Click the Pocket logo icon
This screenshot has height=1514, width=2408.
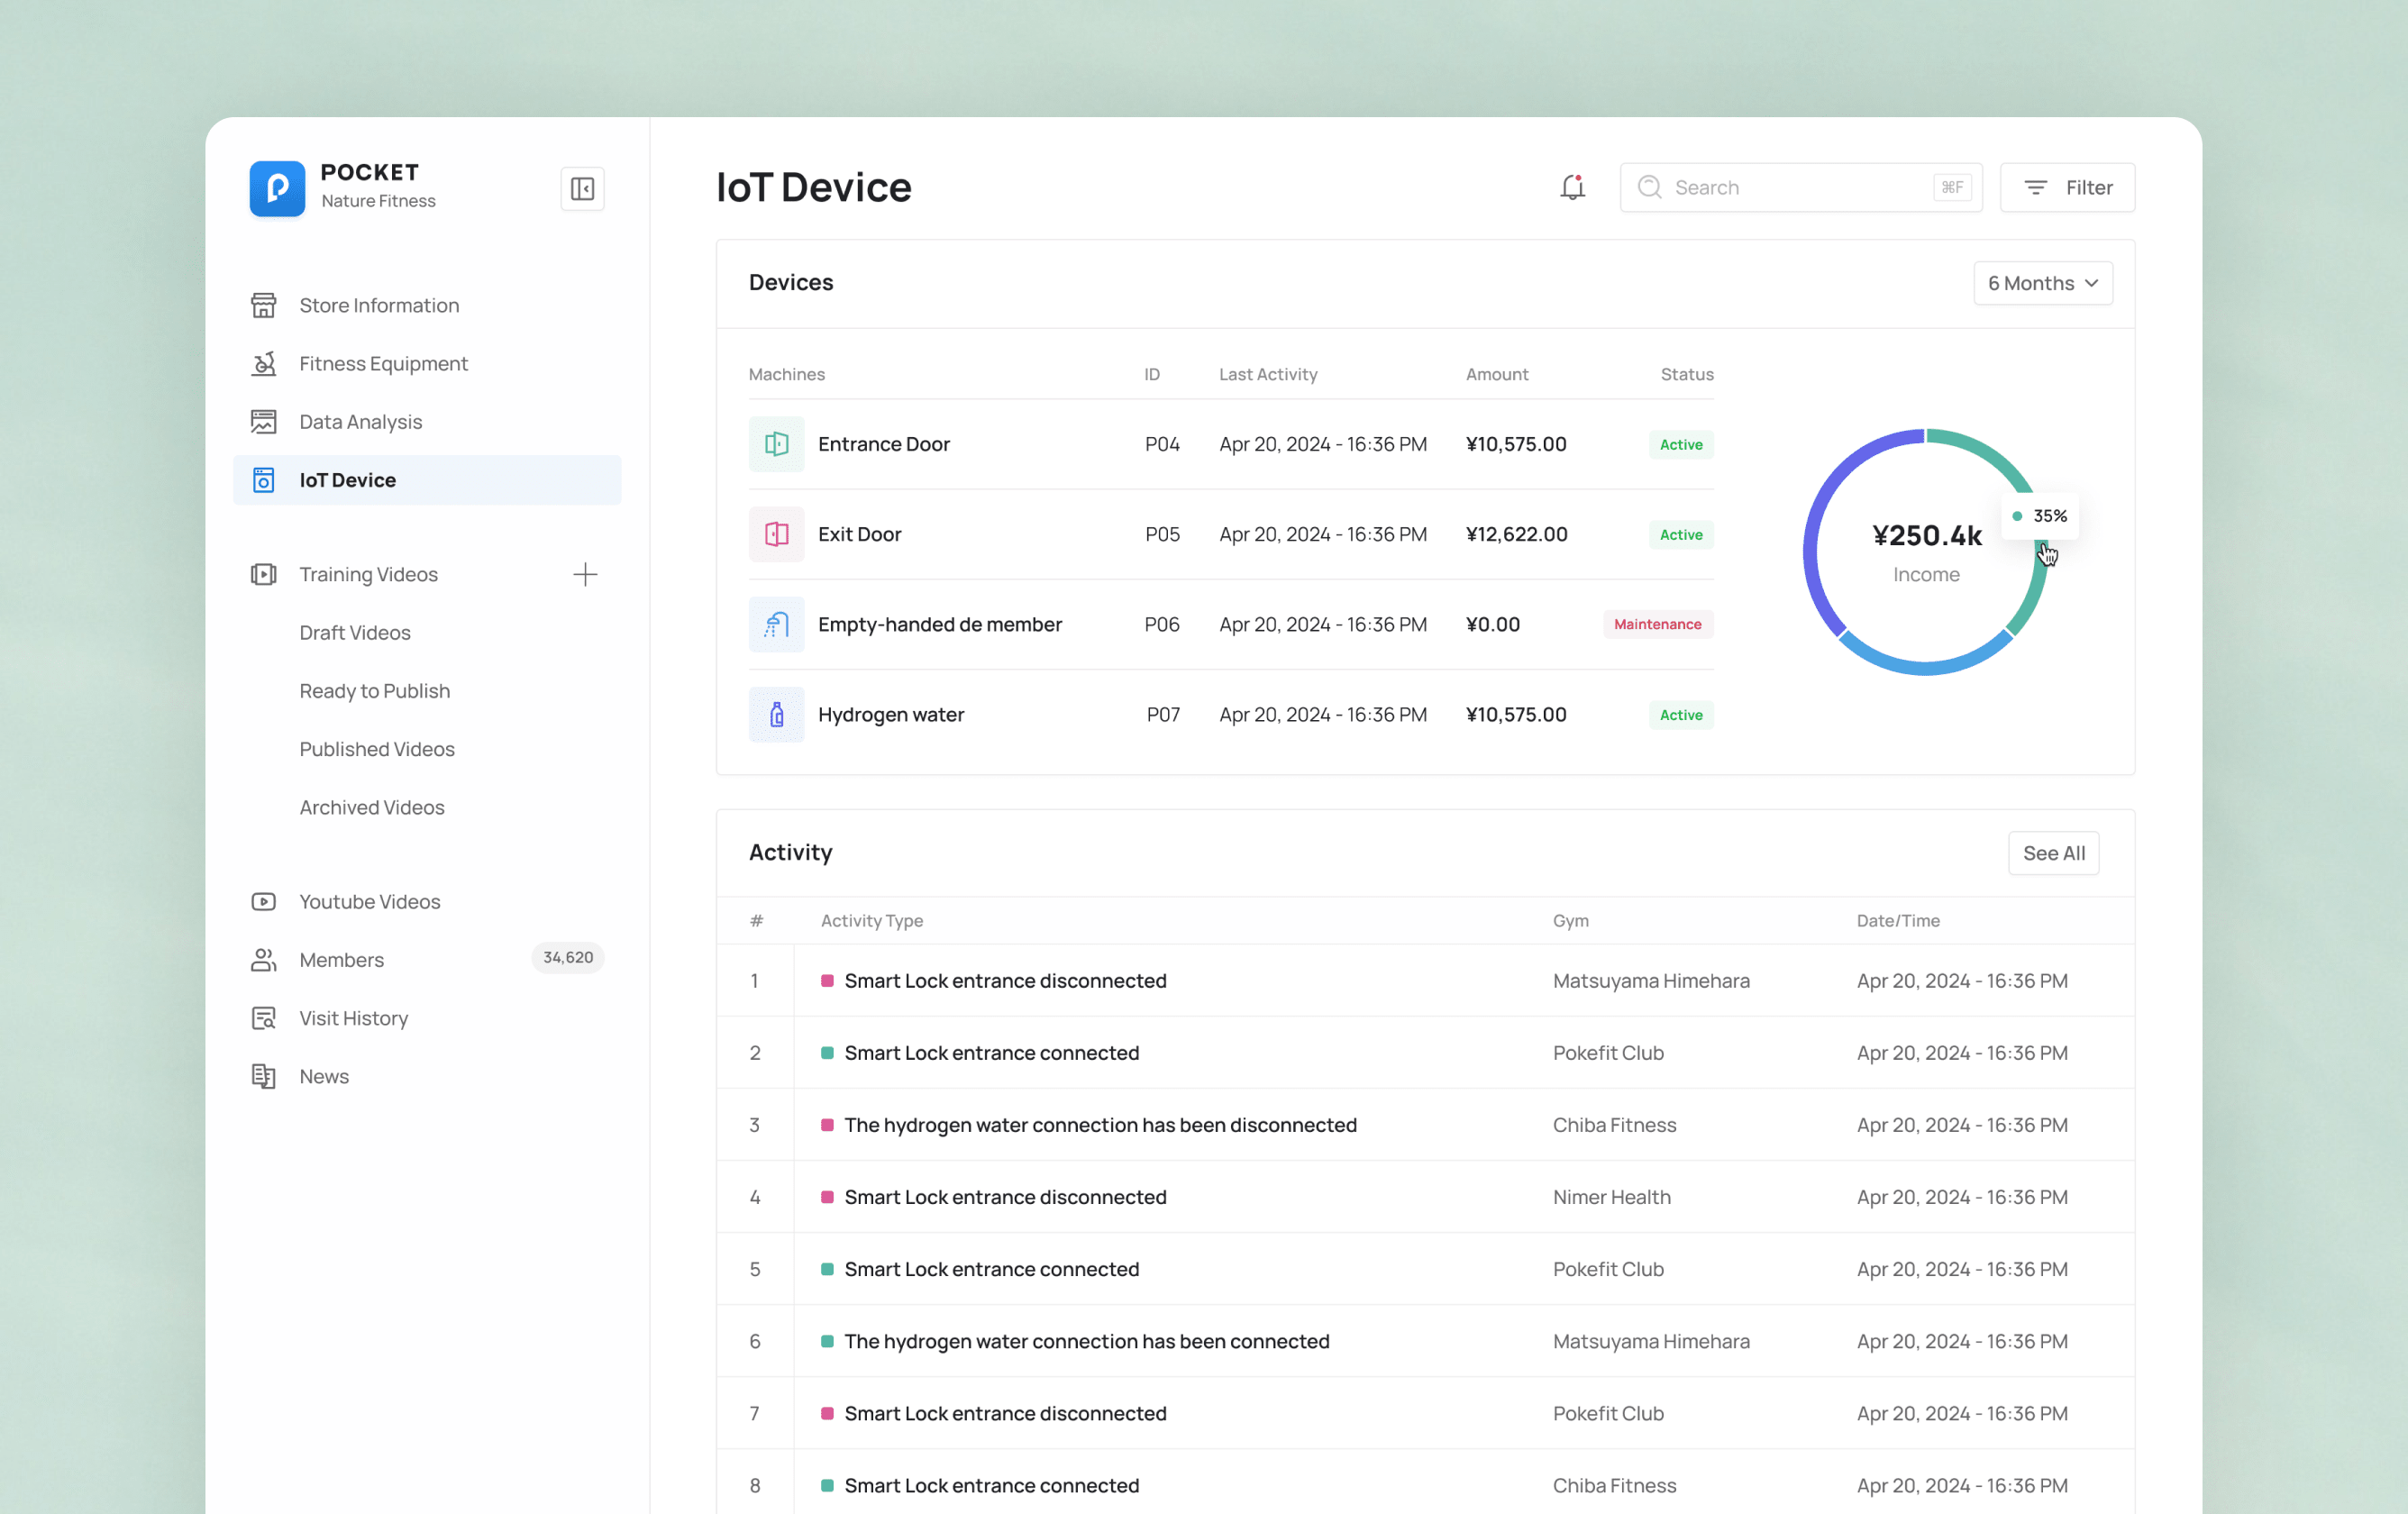pyautogui.click(x=277, y=188)
